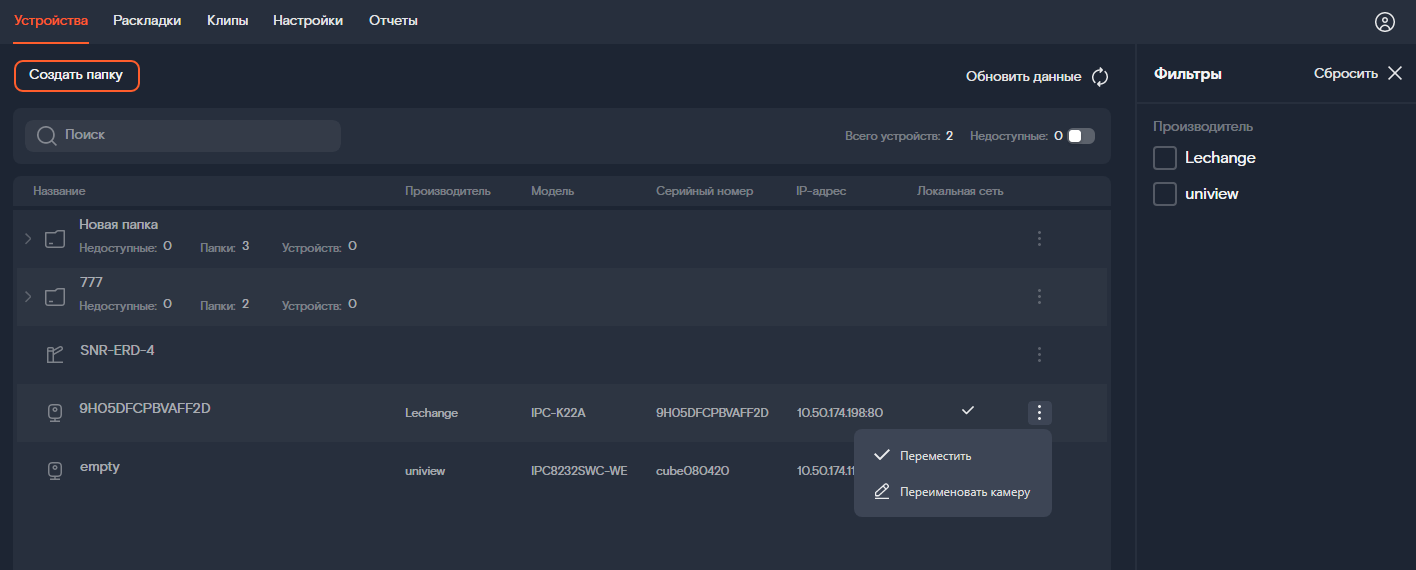
Task: Click the camera icon next to empty
Action: click(56, 470)
